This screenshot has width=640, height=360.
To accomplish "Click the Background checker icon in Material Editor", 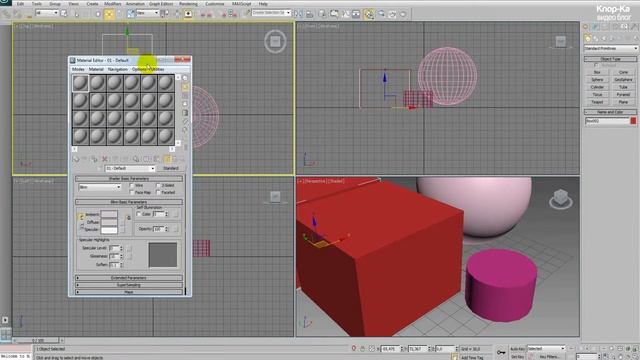I will click(185, 96).
